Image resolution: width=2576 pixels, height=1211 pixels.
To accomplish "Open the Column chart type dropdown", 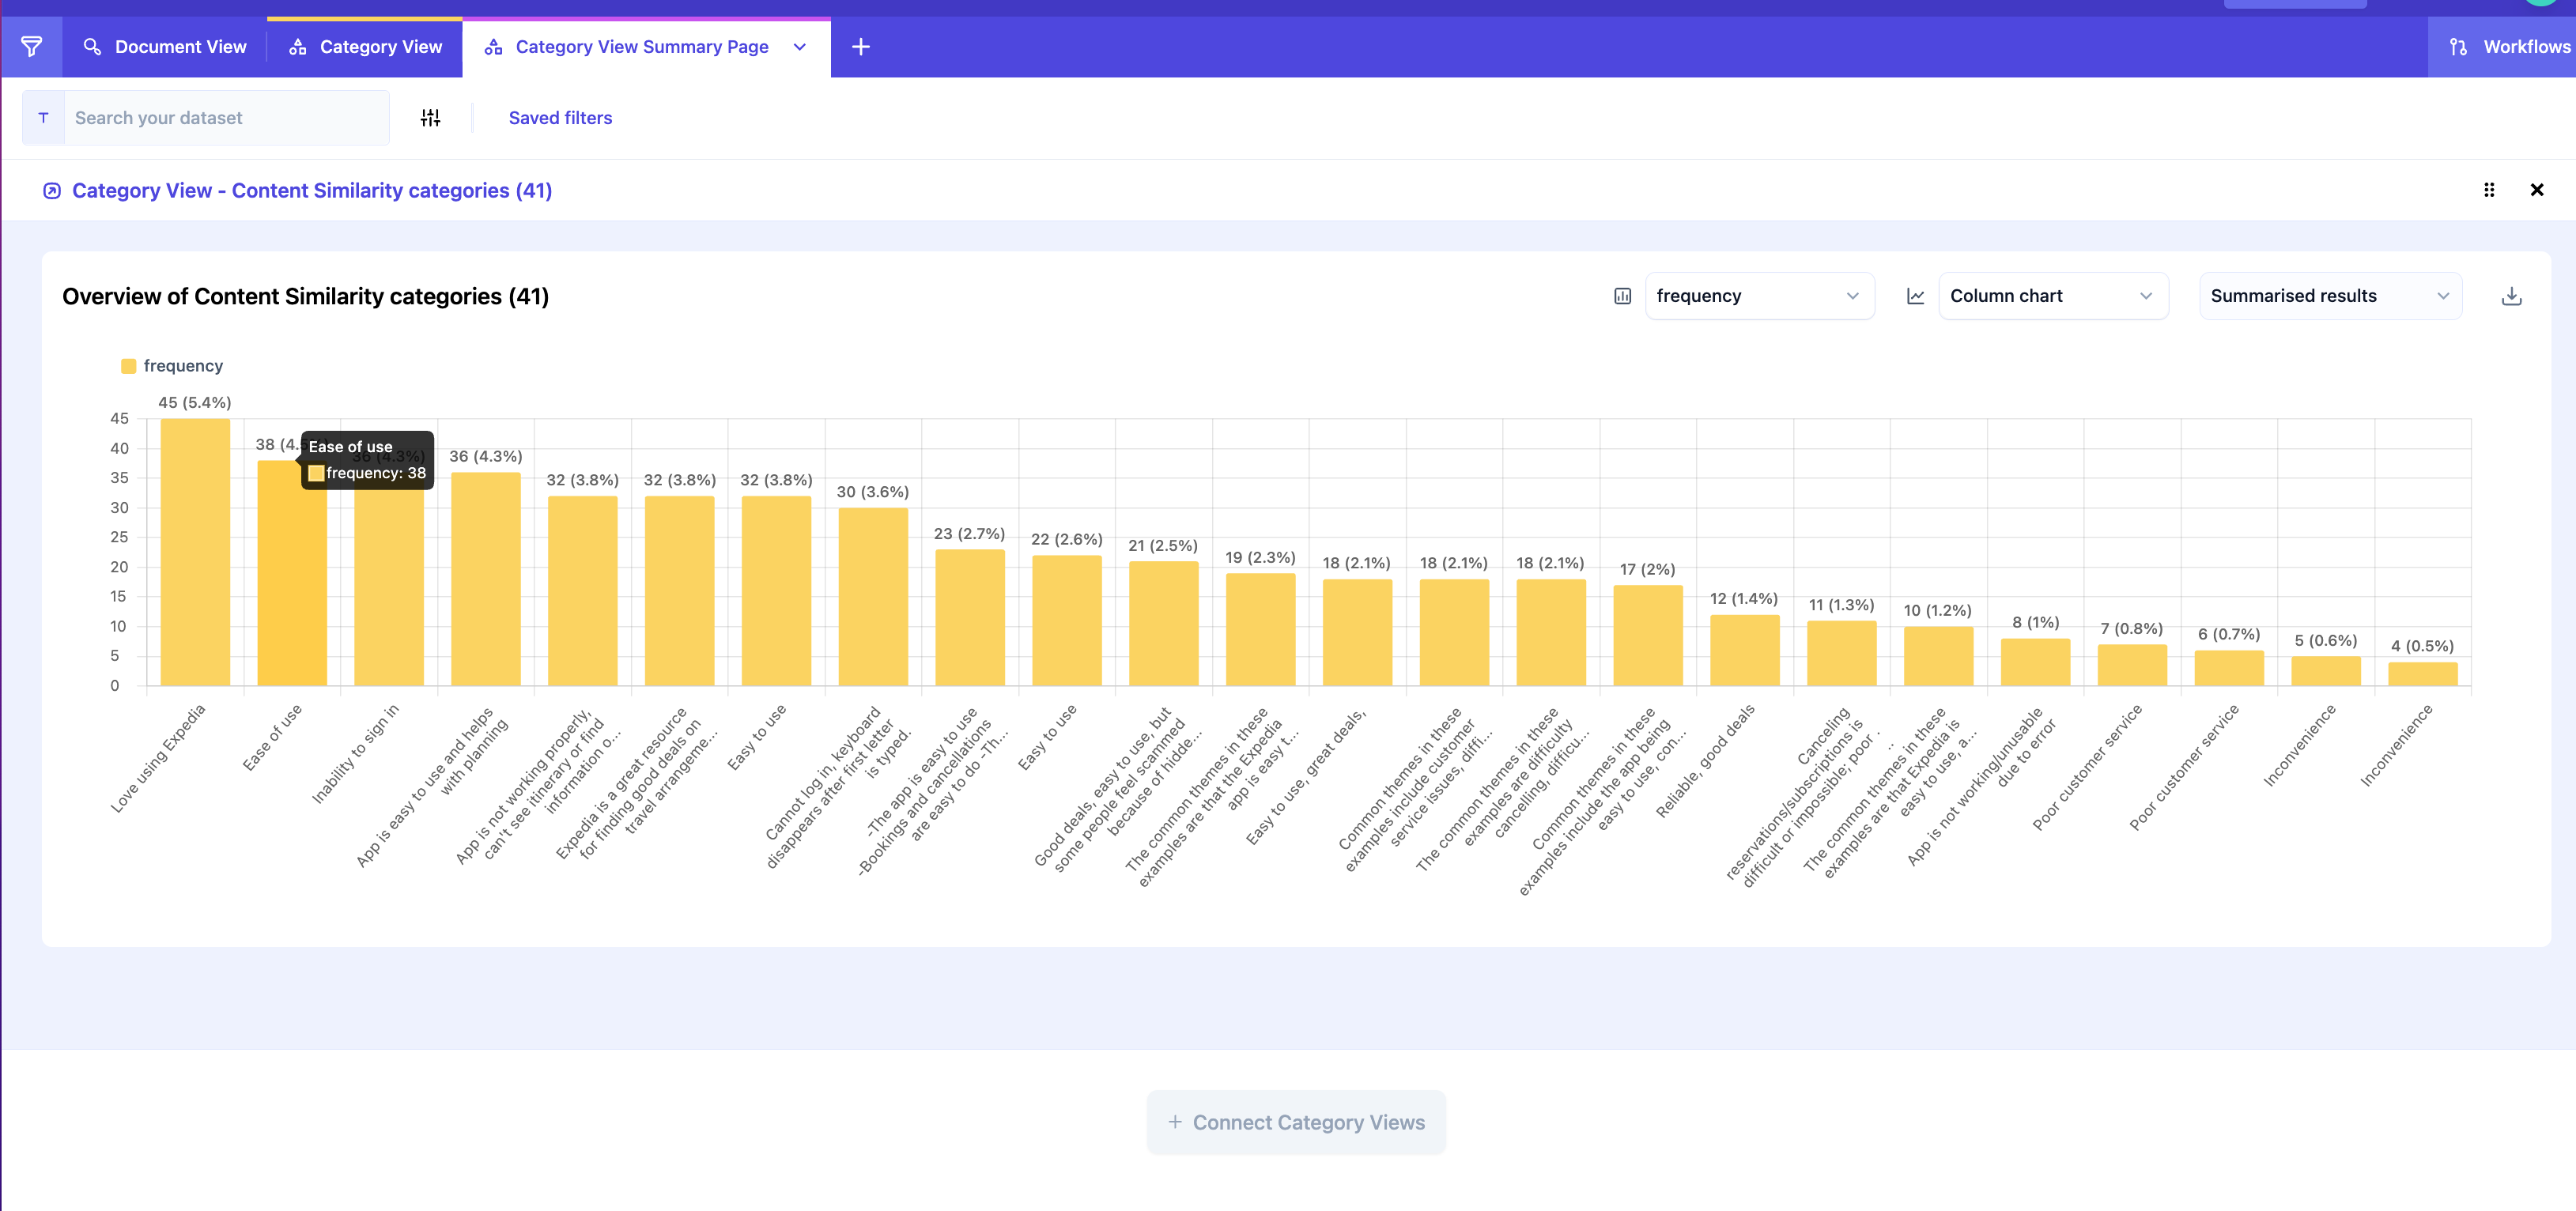I will (2052, 296).
